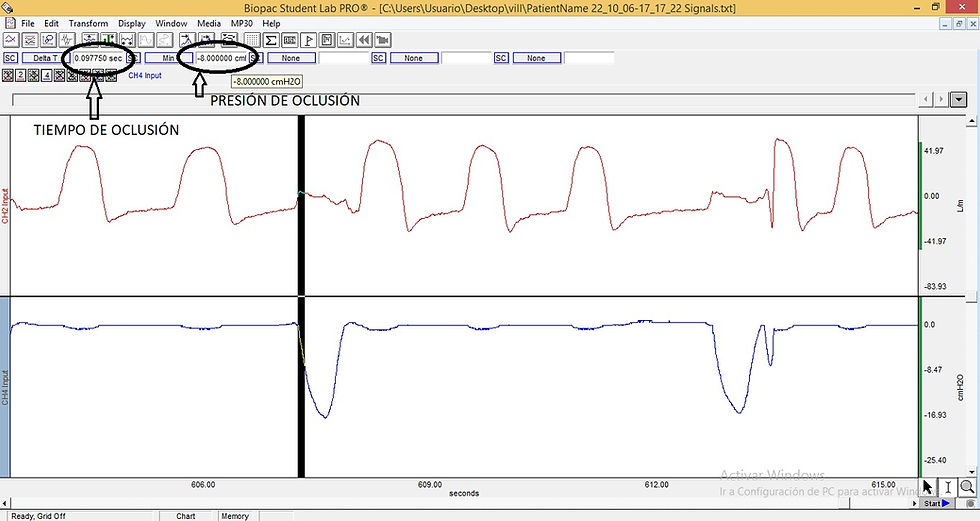Viewport: 980px width, 521px height.
Task: Click the overlapped waveform mode icon
Action: click(66, 40)
